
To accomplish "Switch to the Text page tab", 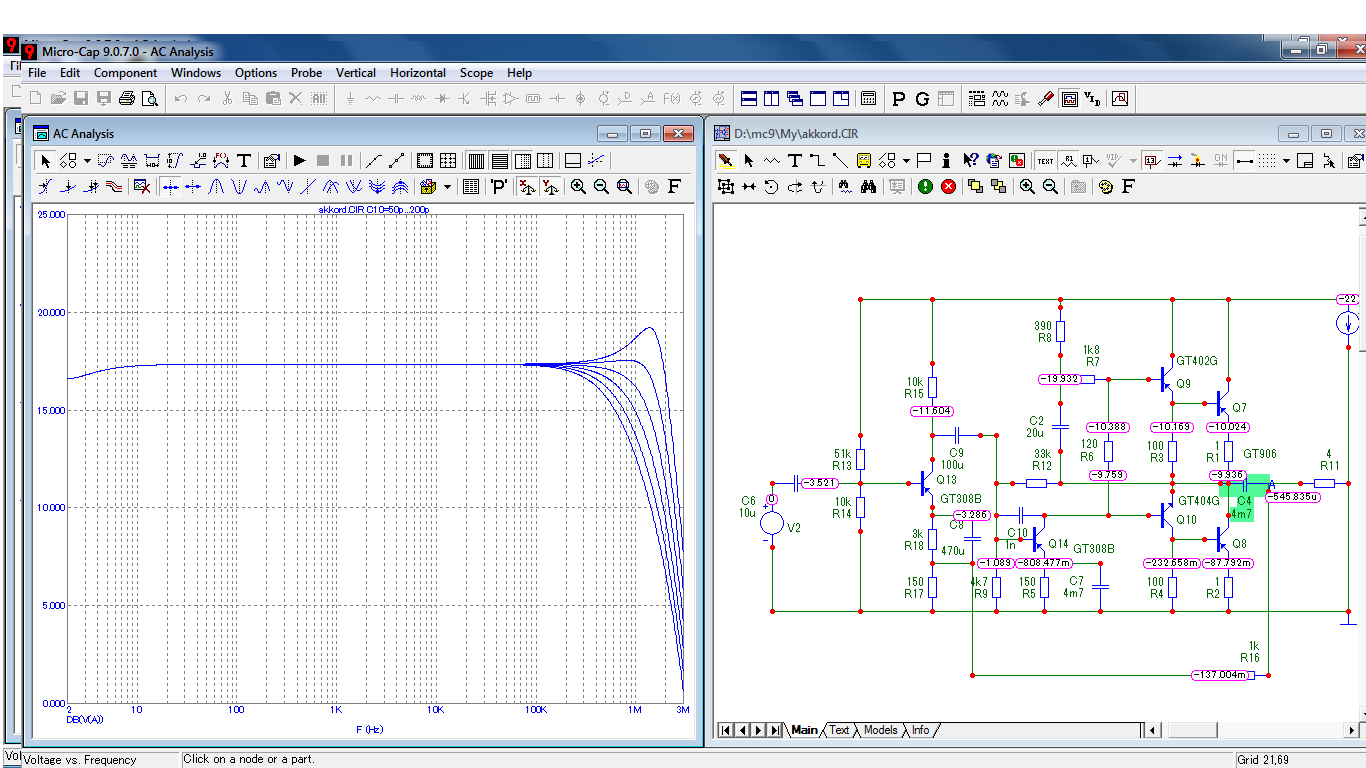I will [839, 730].
